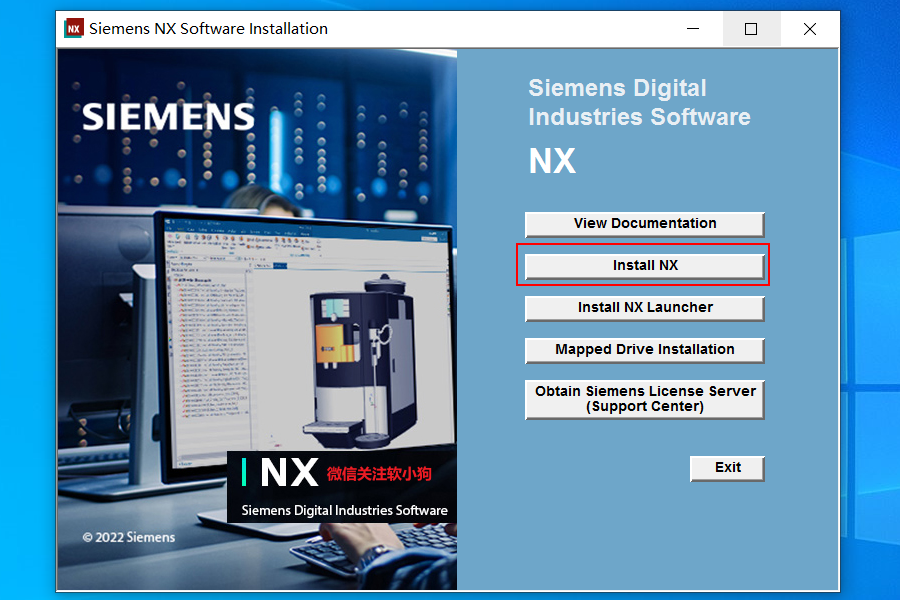This screenshot has width=900, height=600.
Task: Maximize the installer window
Action: [x=751, y=29]
